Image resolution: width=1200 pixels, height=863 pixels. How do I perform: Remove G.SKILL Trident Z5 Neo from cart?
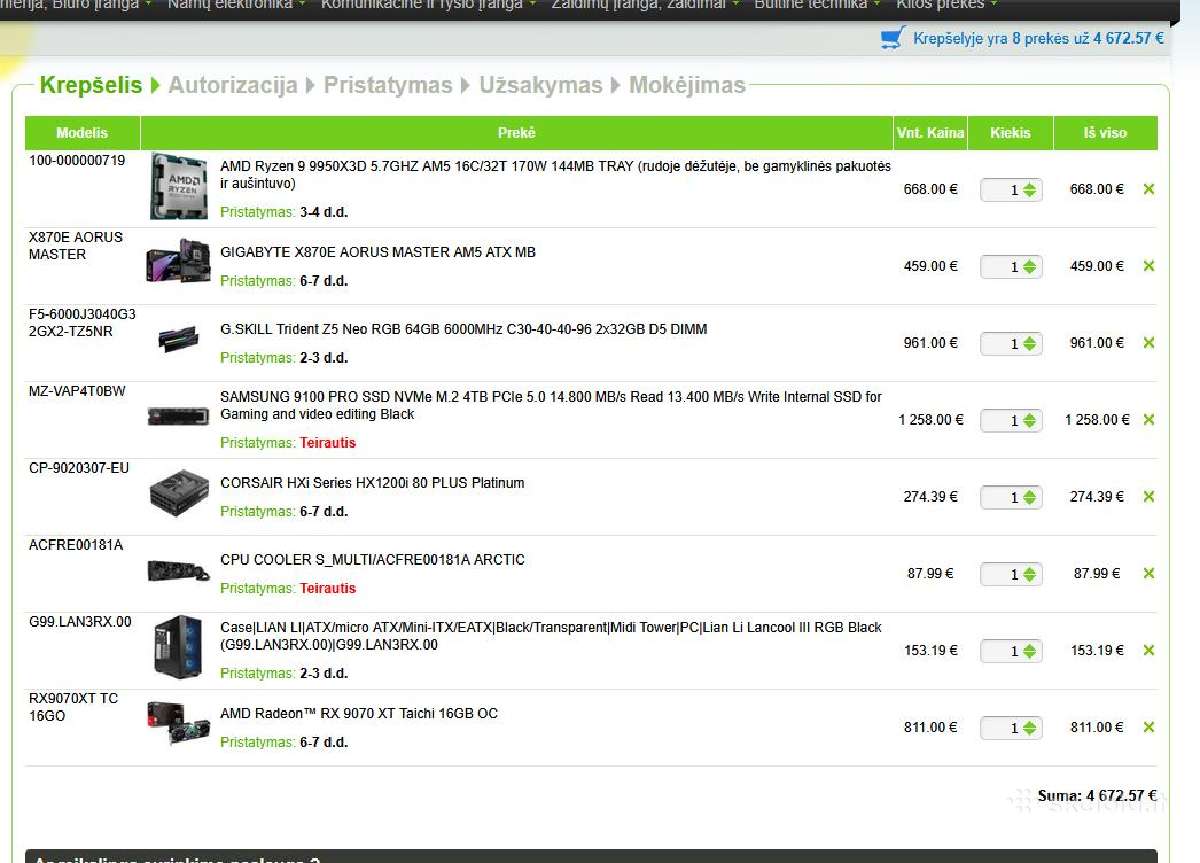[1148, 343]
